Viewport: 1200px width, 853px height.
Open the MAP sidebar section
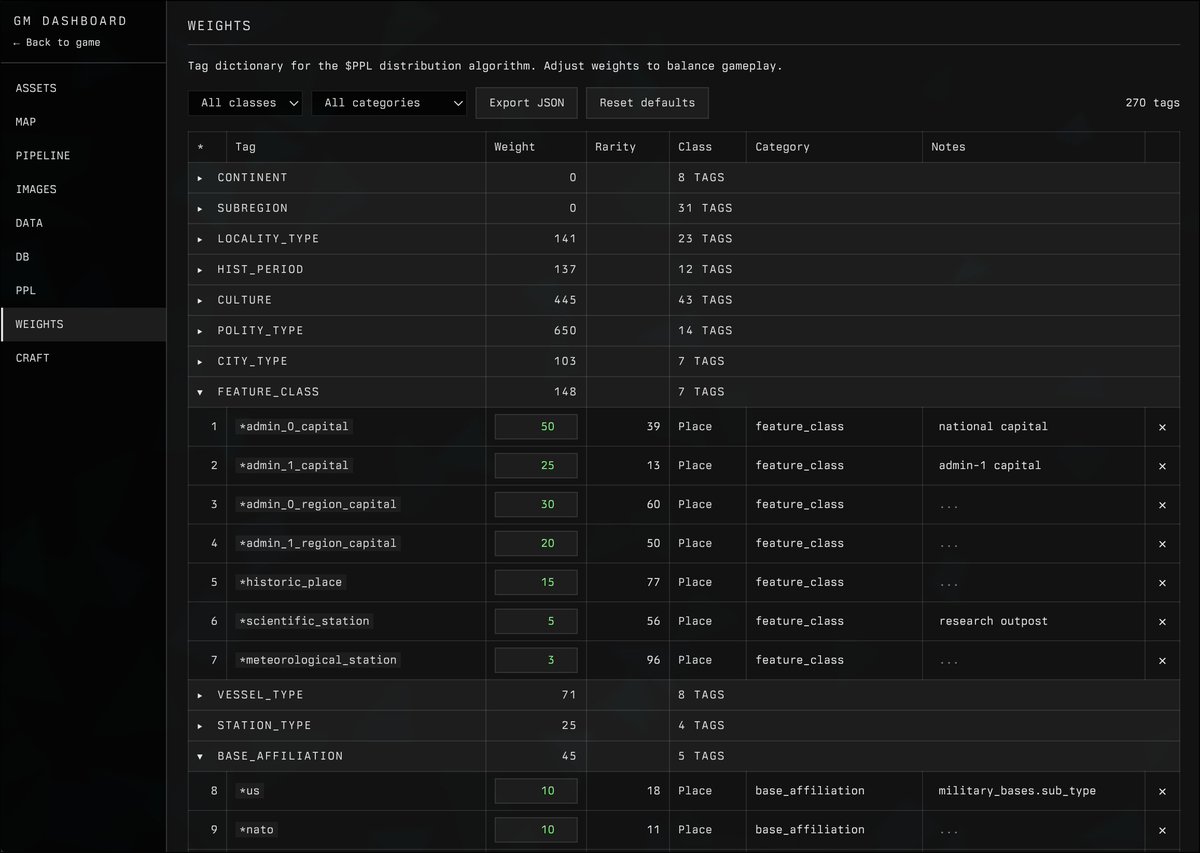83,122
